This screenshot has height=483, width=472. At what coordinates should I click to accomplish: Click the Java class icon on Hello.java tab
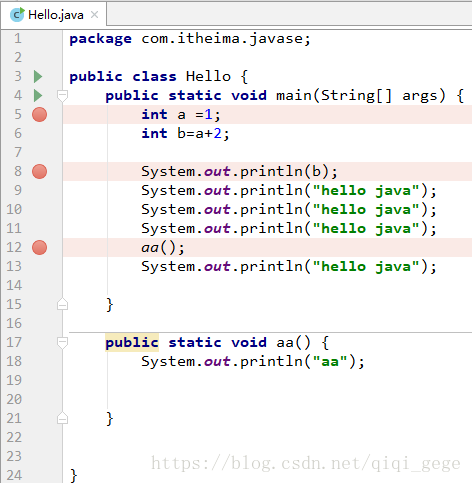17,15
